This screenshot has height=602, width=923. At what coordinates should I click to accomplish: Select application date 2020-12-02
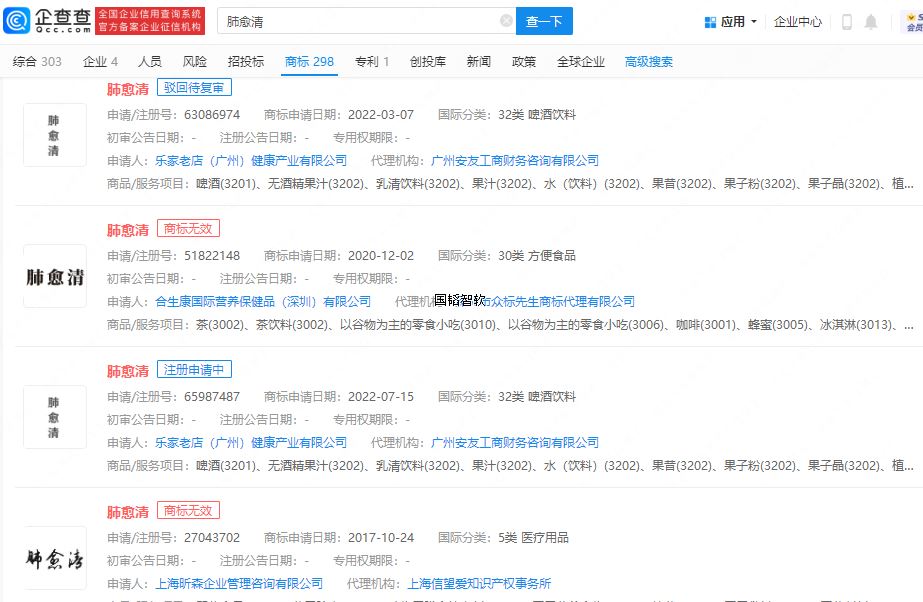click(381, 255)
